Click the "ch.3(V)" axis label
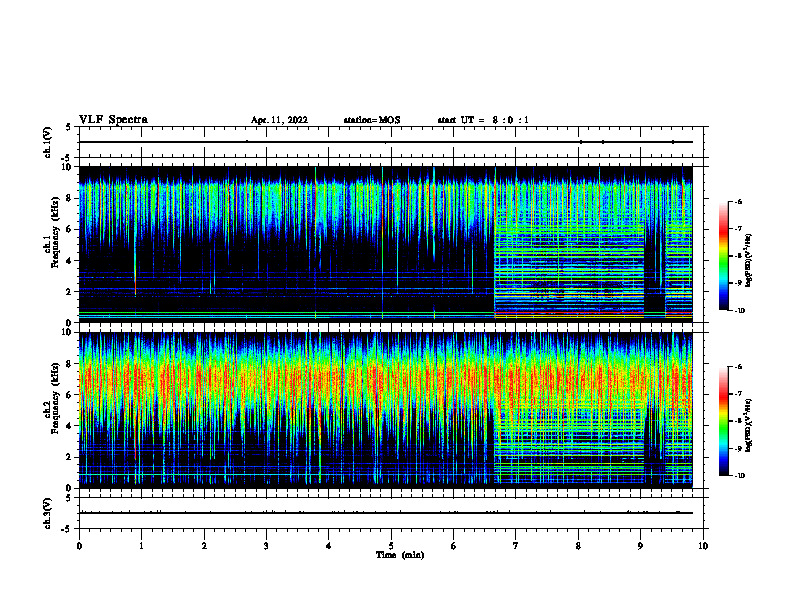This screenshot has height=612, width=792. pyautogui.click(x=47, y=514)
